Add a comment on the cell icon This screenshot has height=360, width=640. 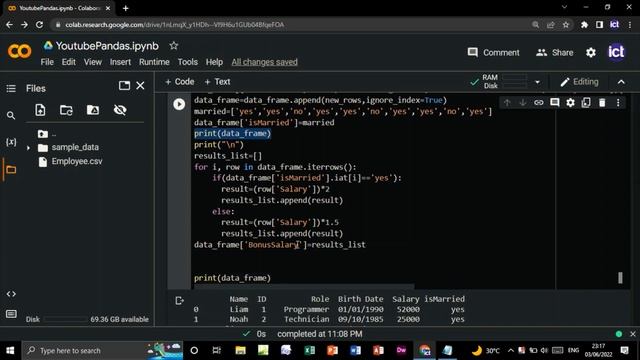point(555,102)
